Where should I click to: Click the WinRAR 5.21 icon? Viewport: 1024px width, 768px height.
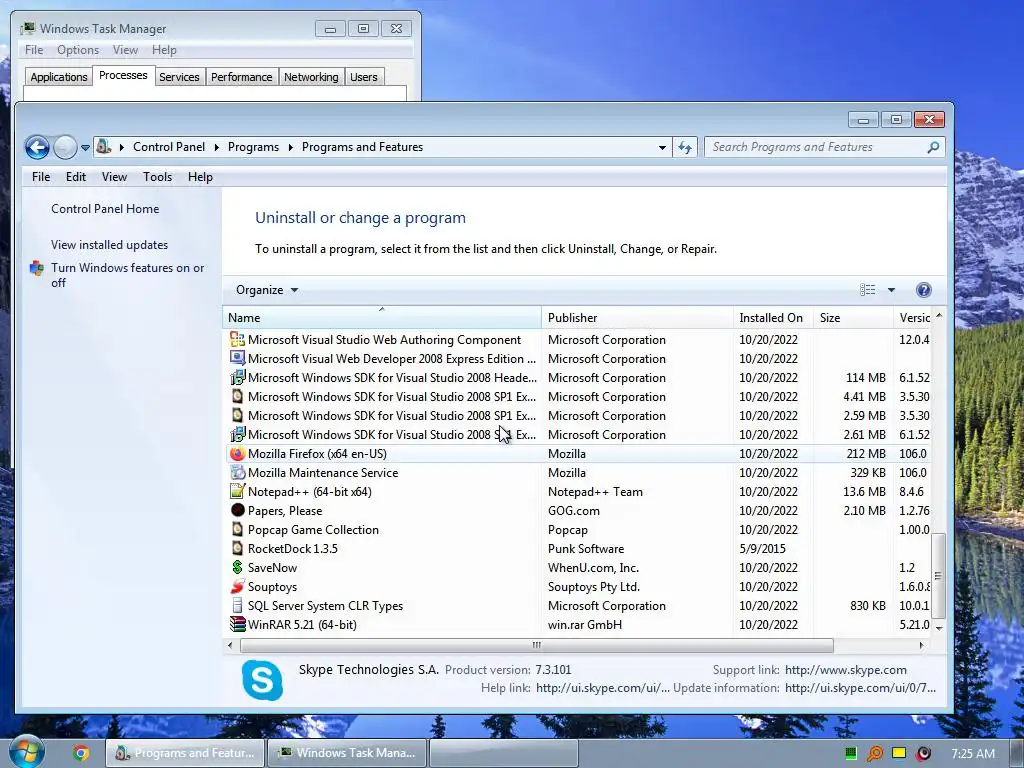coord(238,624)
